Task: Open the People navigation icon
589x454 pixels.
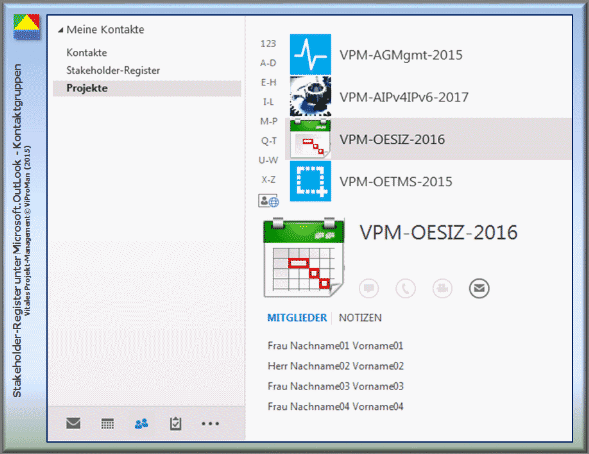Action: tap(141, 424)
